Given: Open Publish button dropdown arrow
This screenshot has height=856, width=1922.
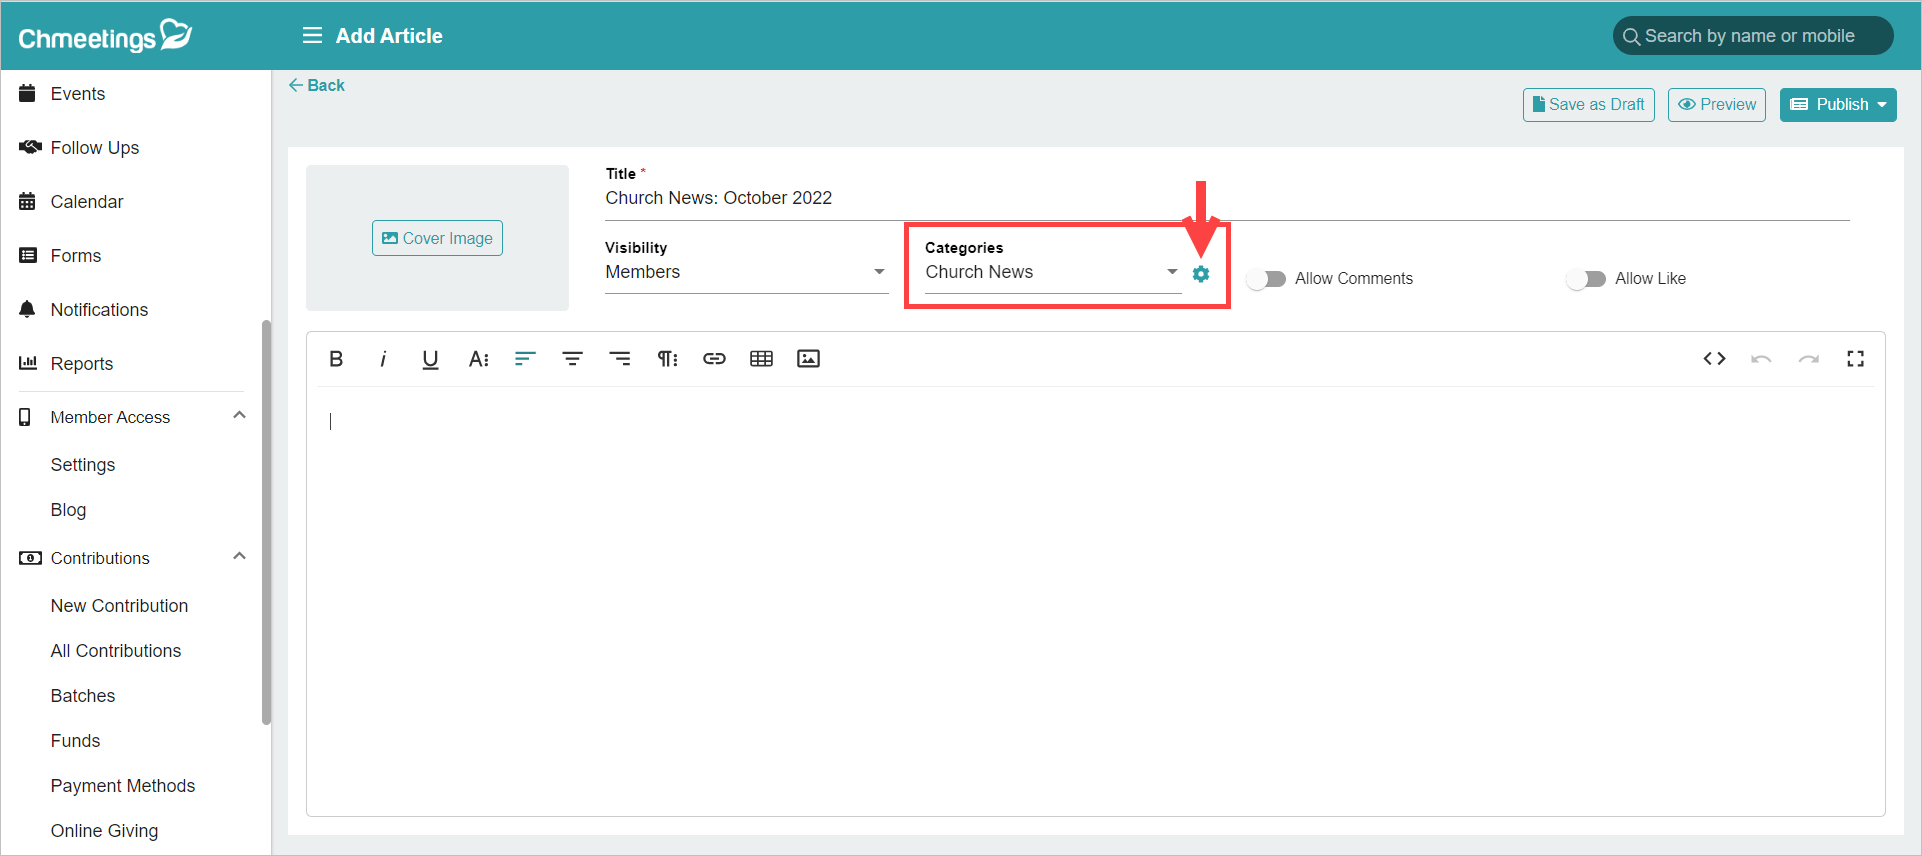Looking at the screenshot, I should click(x=1882, y=105).
